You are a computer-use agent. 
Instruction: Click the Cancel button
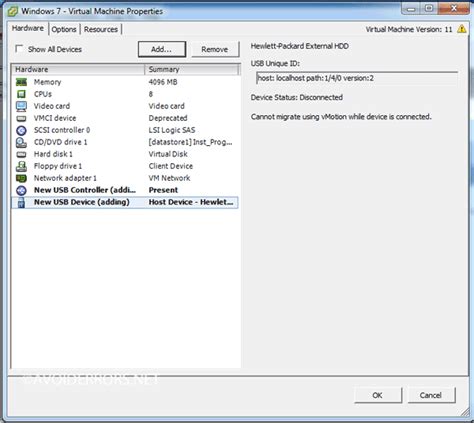(431, 395)
